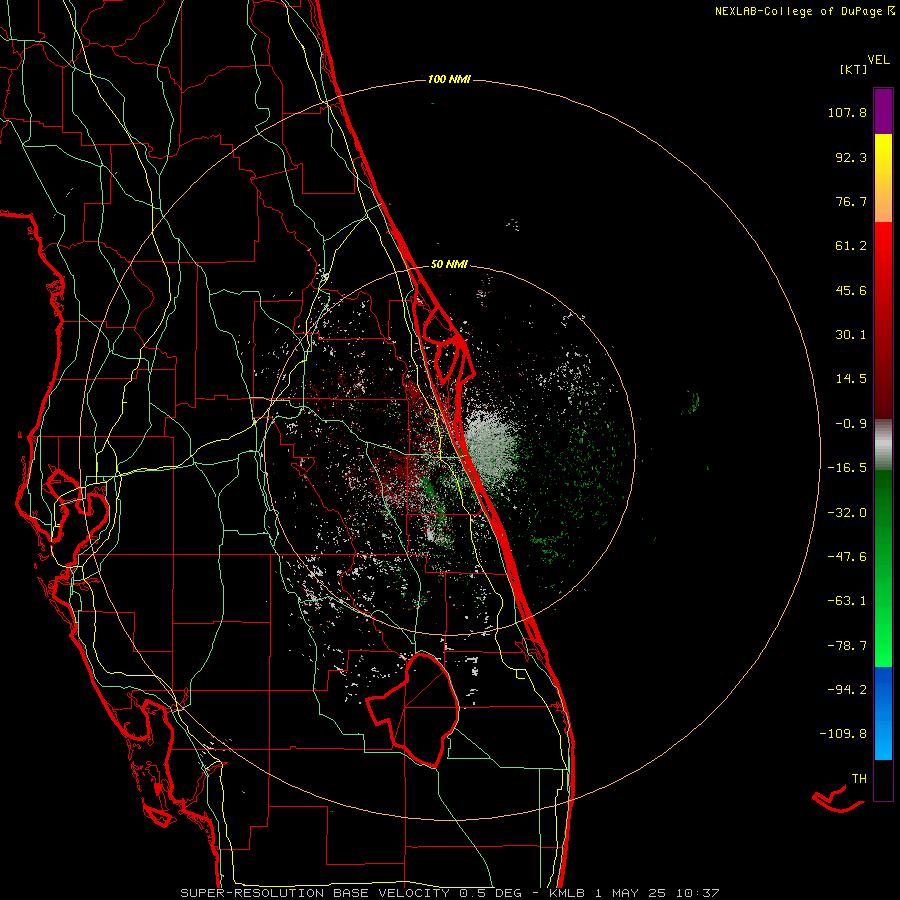Click the -94.2 velocity scale value
Image resolution: width=900 pixels, height=900 pixels.
[847, 689]
